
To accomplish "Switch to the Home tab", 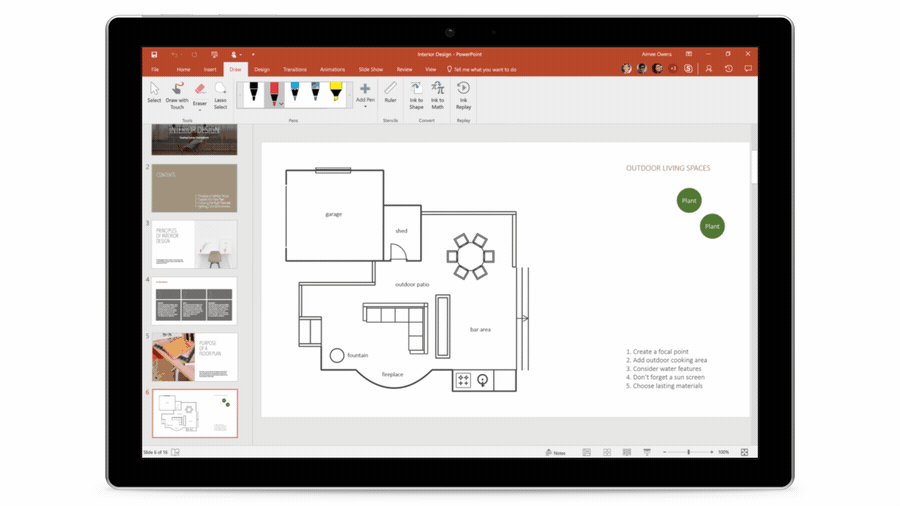I will coord(183,69).
